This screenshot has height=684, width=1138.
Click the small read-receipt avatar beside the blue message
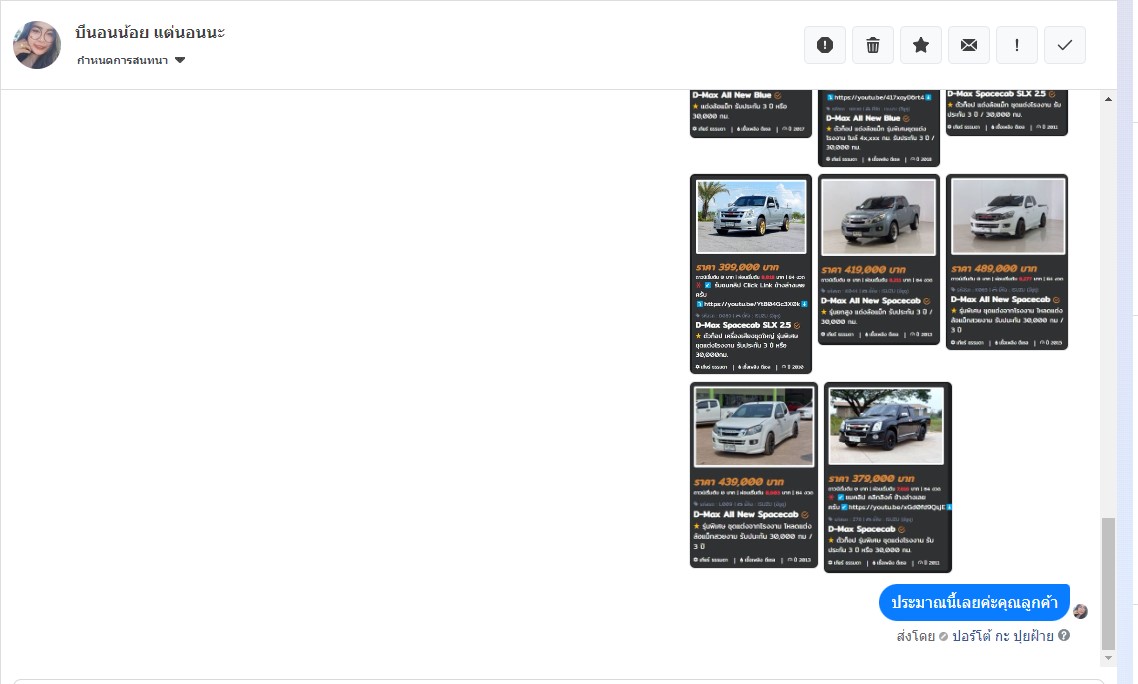point(1080,611)
